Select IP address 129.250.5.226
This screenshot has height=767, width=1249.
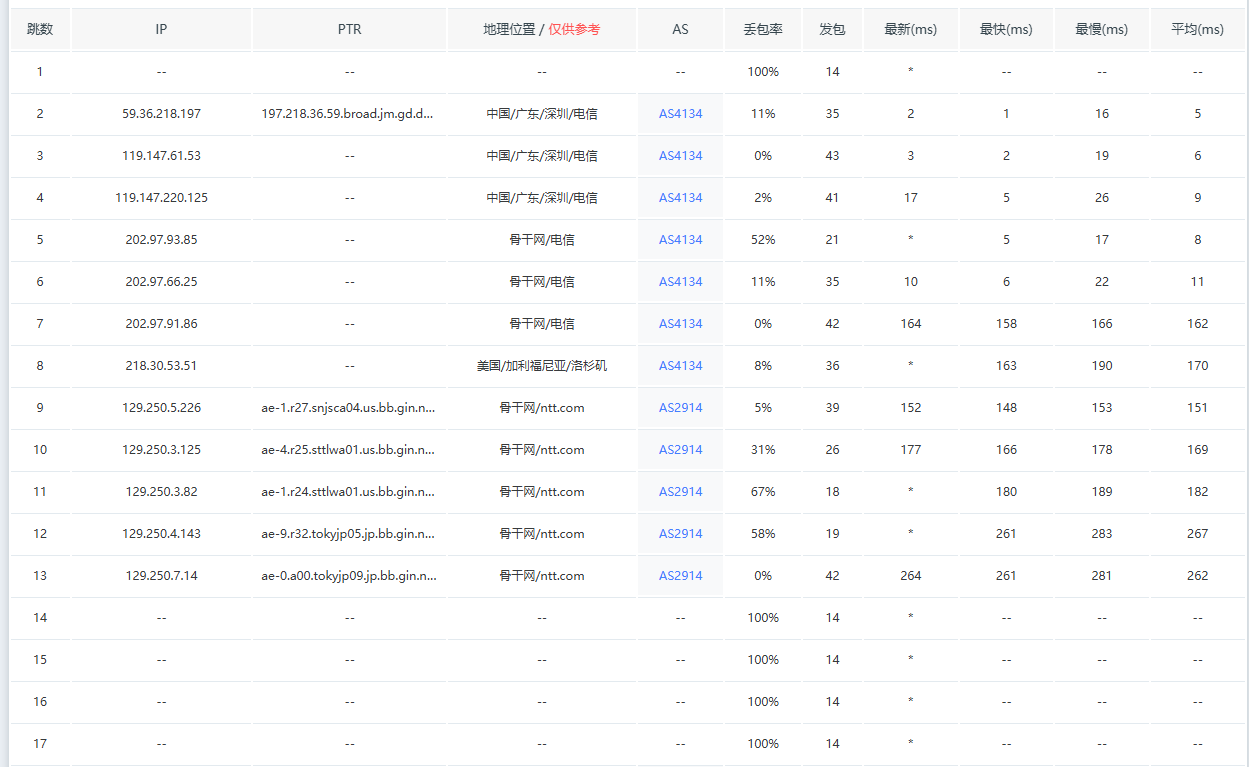[161, 408]
